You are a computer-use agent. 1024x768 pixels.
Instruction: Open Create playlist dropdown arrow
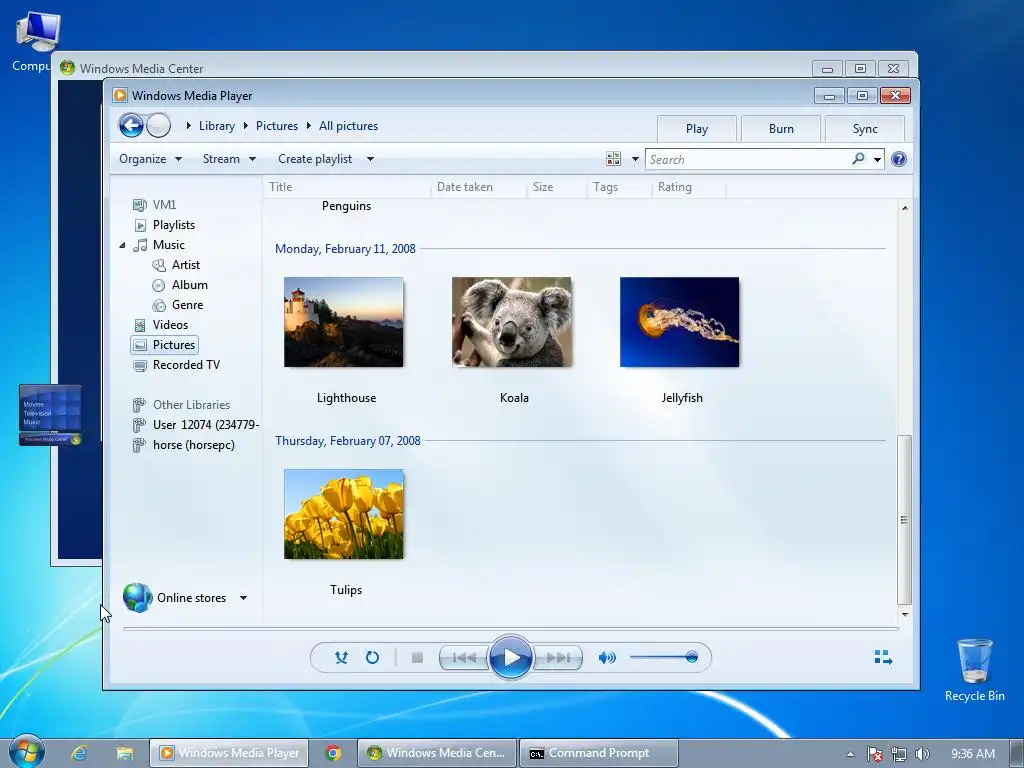(370, 159)
